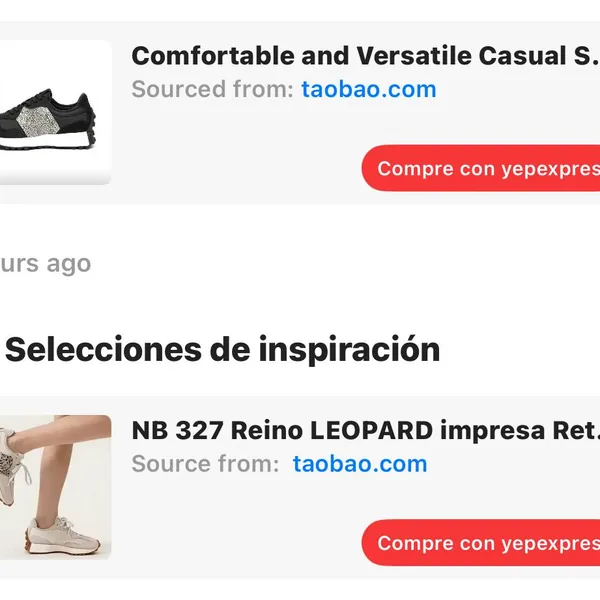600x600 pixels.
Task: Open the black glitter sneaker thumbnail
Action: click(x=55, y=112)
